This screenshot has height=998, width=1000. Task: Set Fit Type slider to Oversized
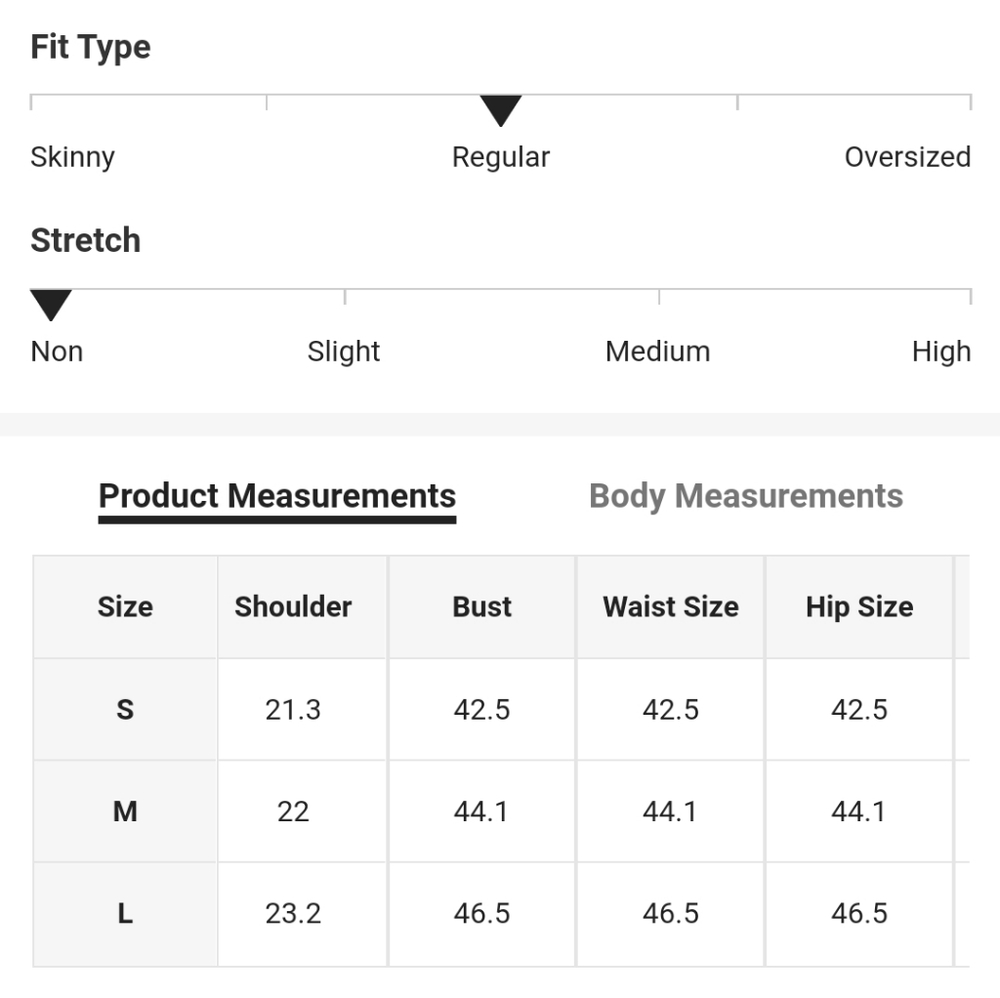tap(907, 157)
